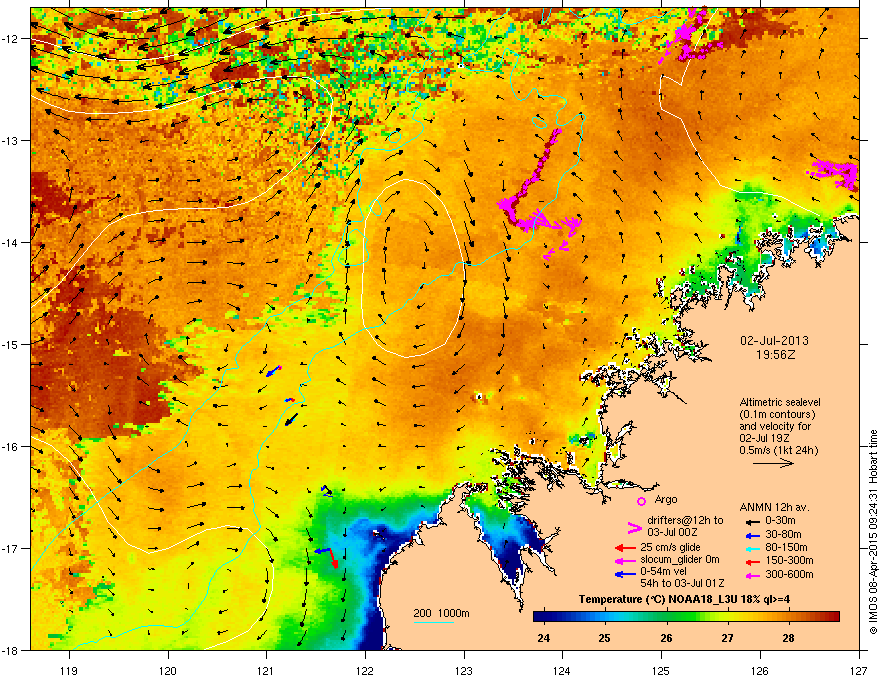
Task: Click the latitude axis label '-13'
Action: point(11,140)
